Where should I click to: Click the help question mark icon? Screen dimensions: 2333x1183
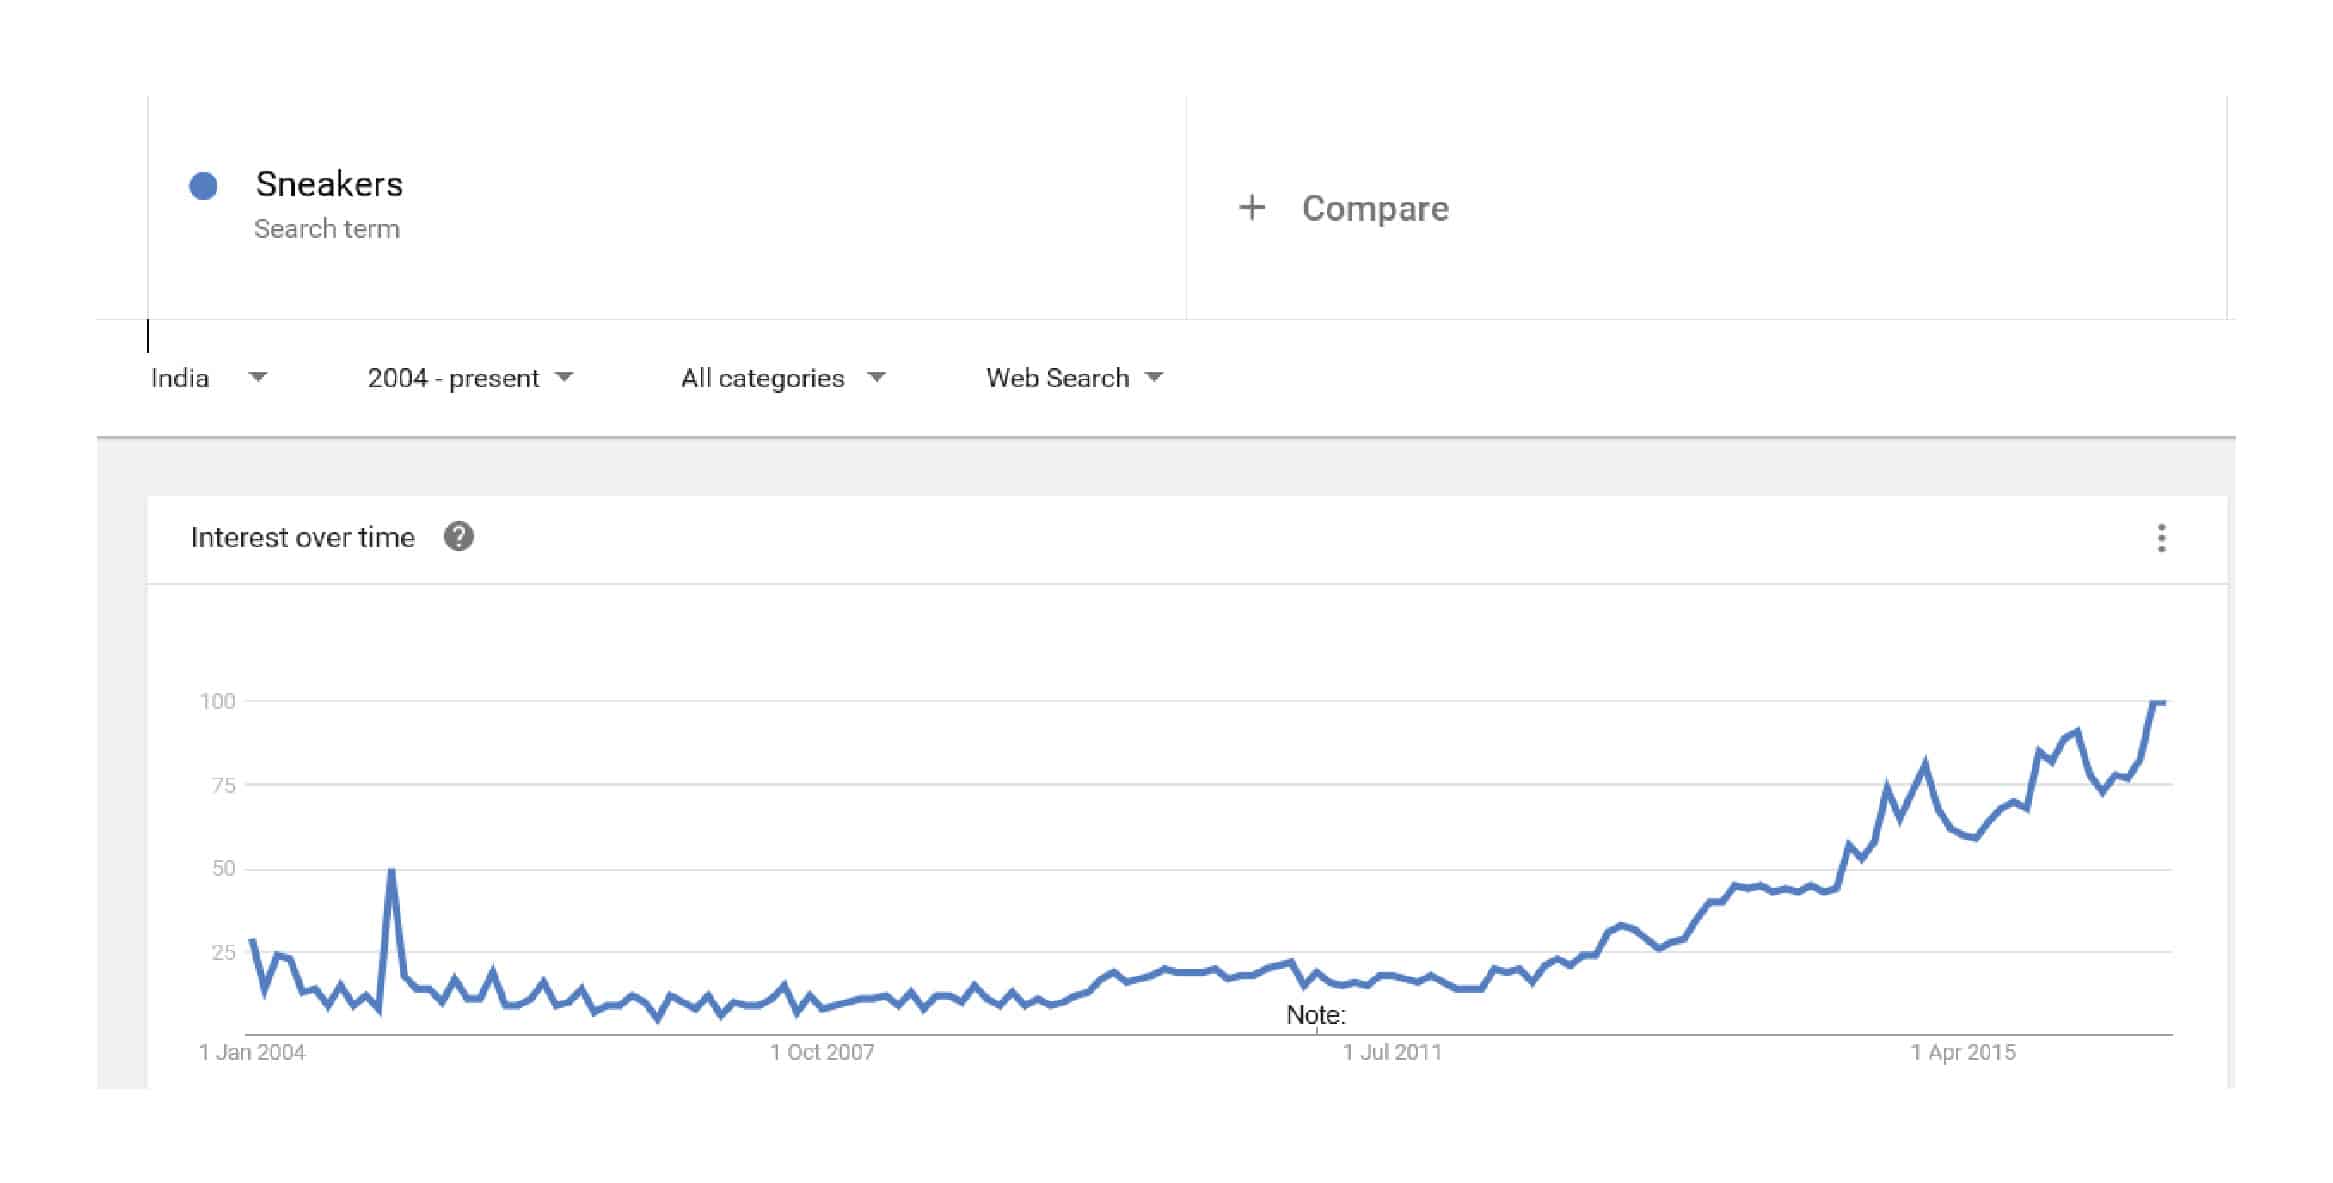tap(459, 537)
